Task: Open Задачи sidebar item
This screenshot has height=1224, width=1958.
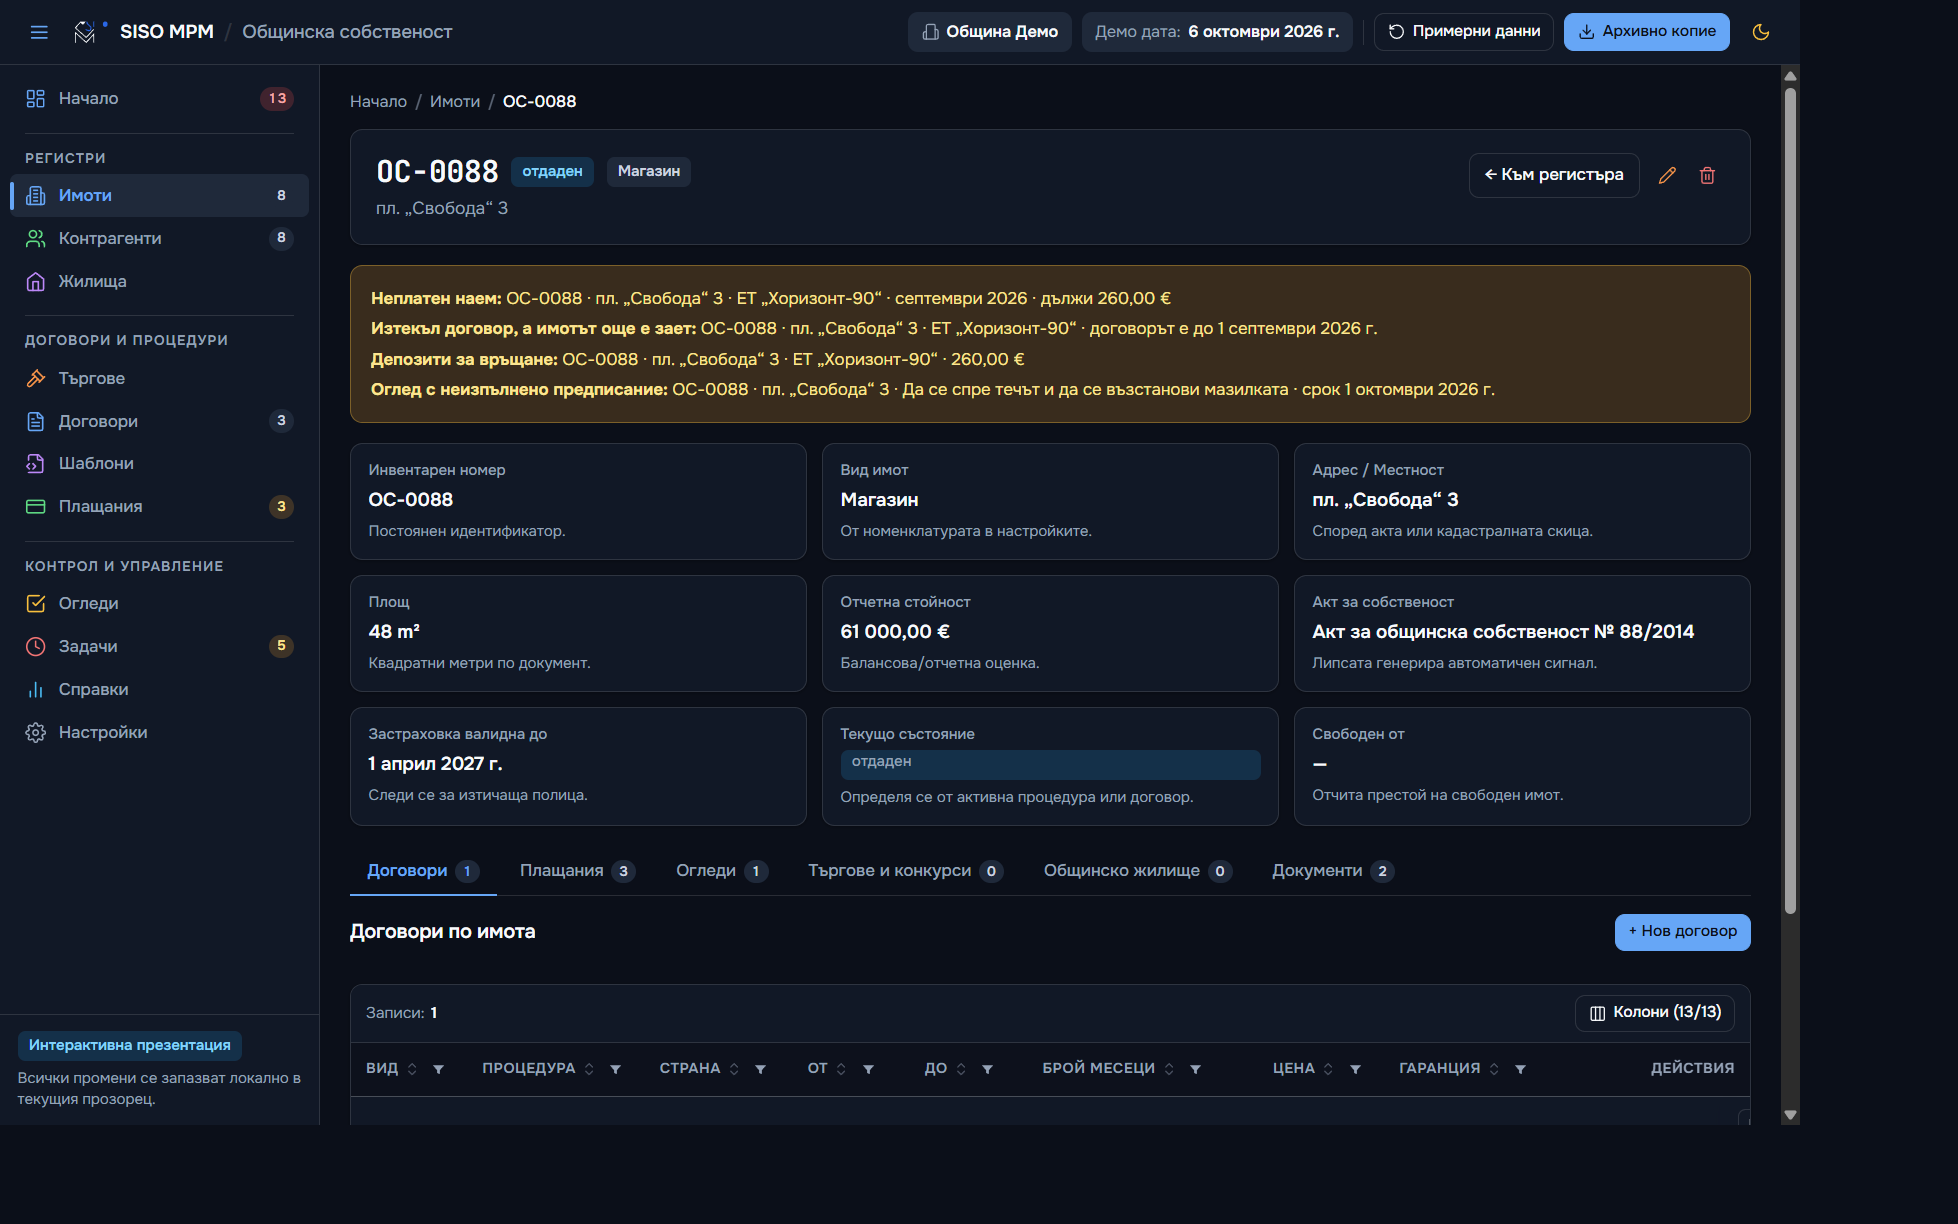Action: point(159,646)
